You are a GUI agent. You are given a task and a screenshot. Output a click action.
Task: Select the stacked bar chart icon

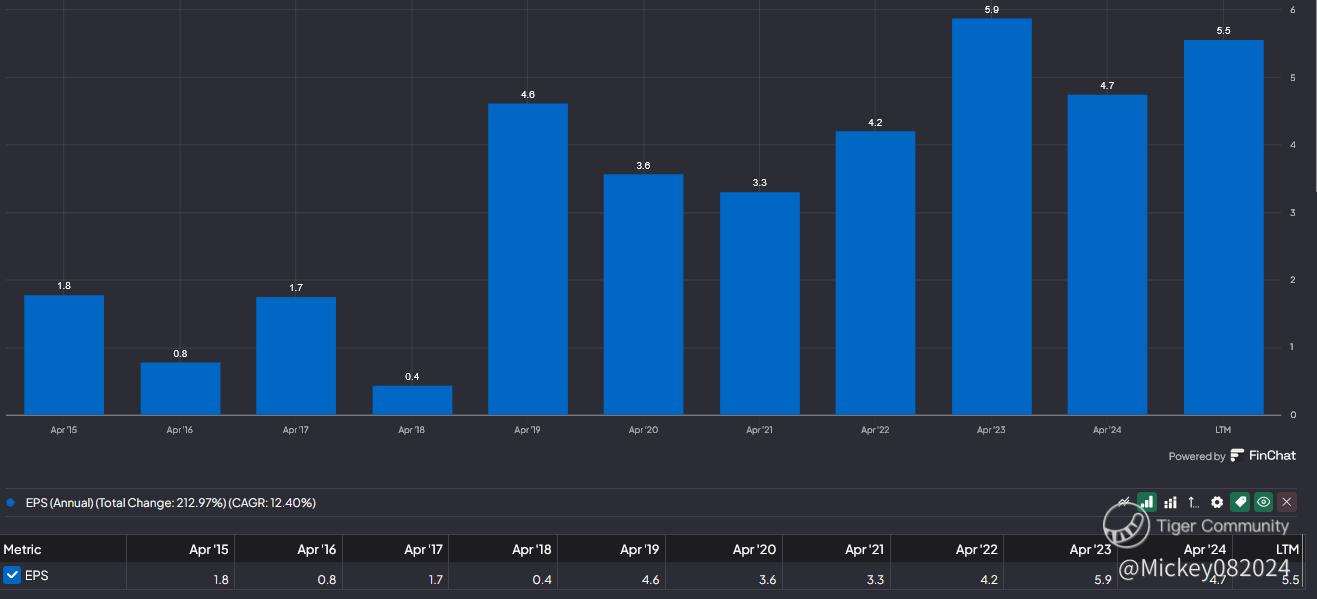click(x=1170, y=502)
